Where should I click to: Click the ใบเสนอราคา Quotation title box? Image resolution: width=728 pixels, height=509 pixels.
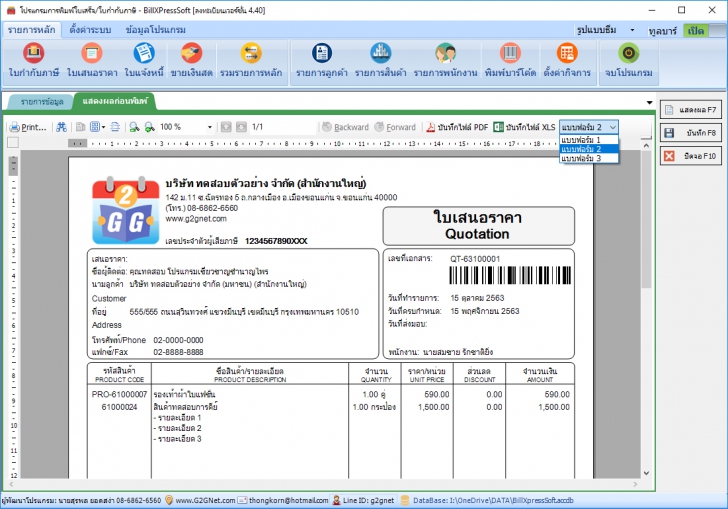tap(478, 226)
